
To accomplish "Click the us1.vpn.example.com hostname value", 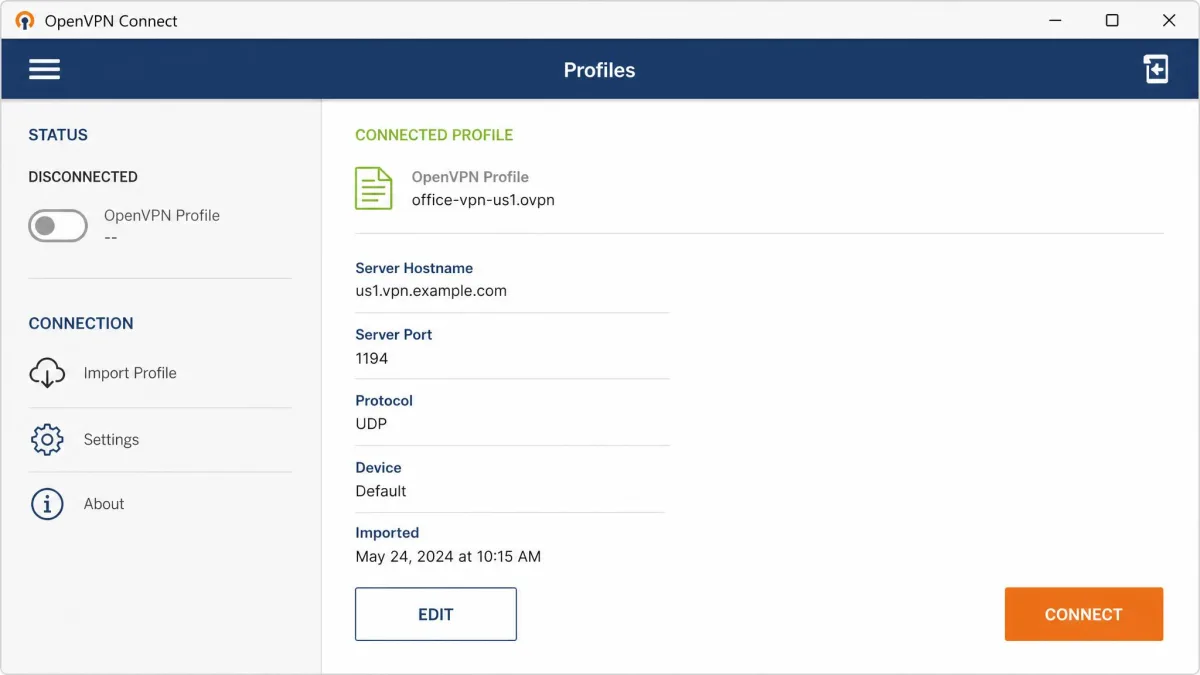I will coord(431,291).
